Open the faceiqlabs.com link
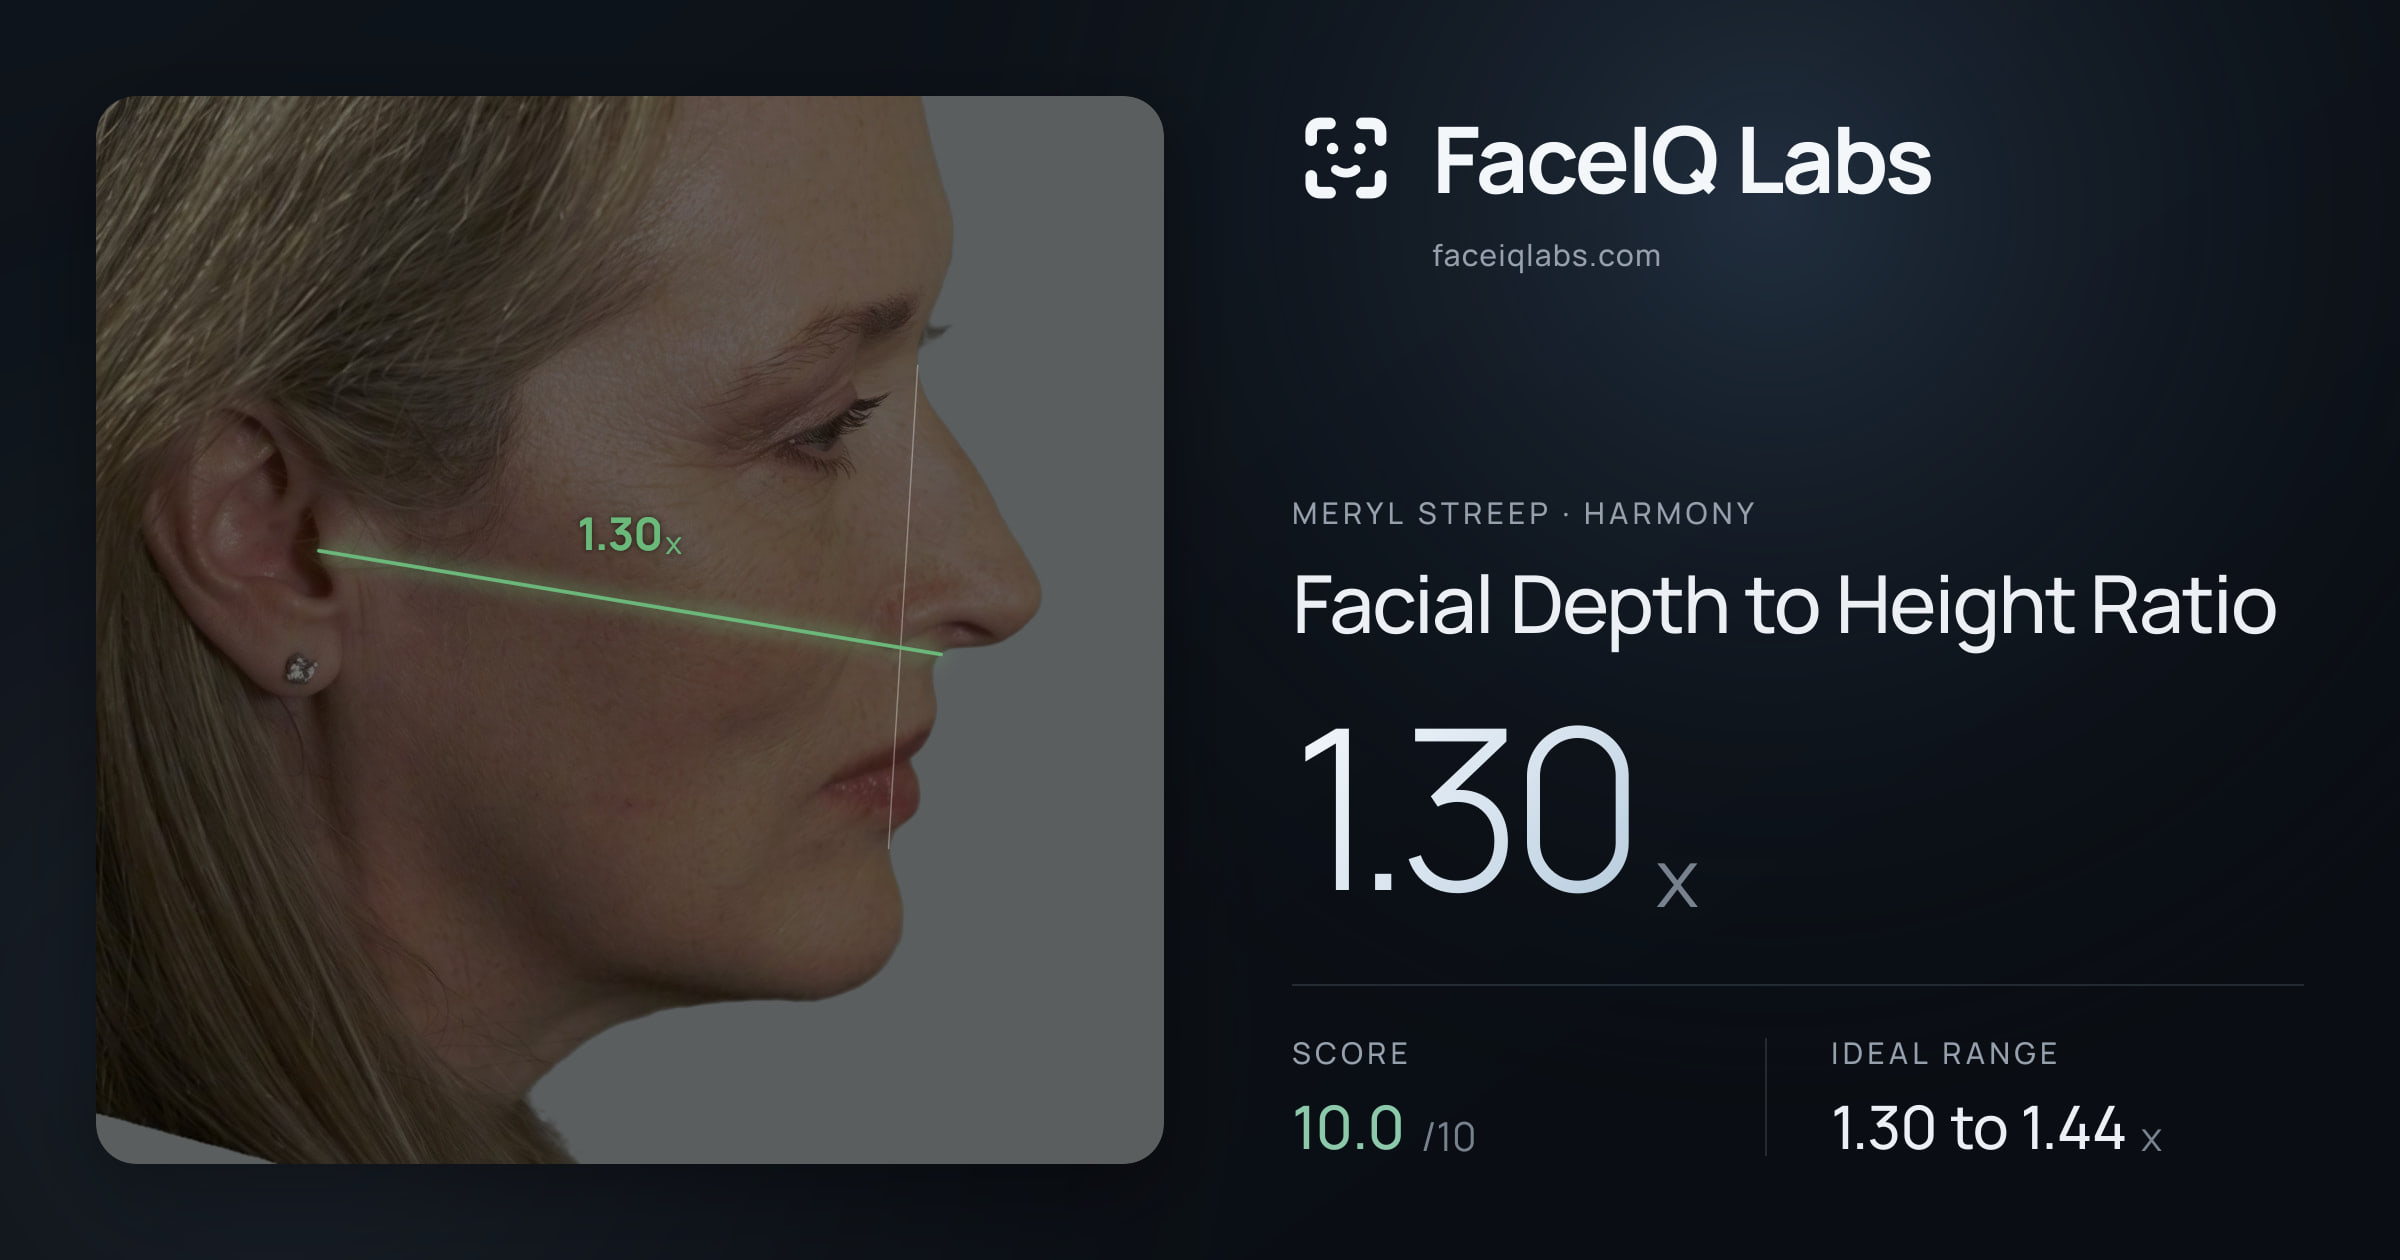This screenshot has width=2400, height=1260. point(1546,256)
